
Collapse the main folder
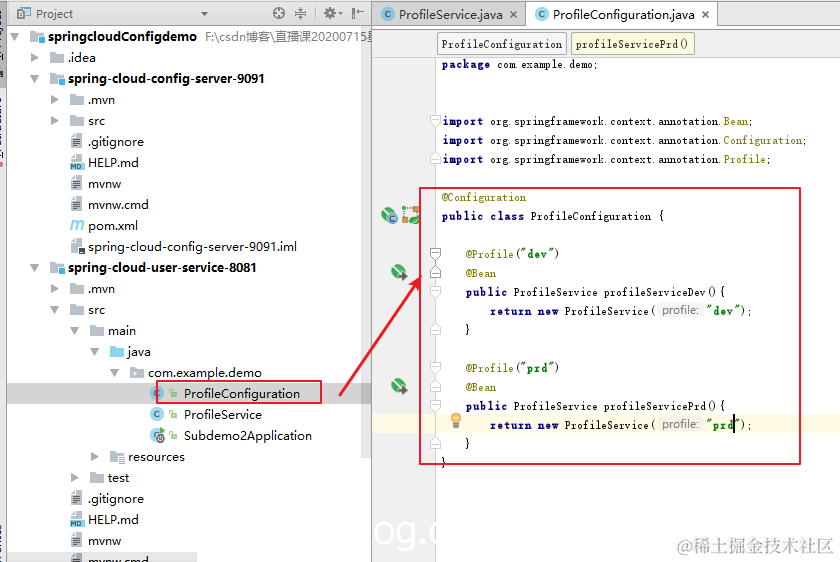[x=74, y=331]
